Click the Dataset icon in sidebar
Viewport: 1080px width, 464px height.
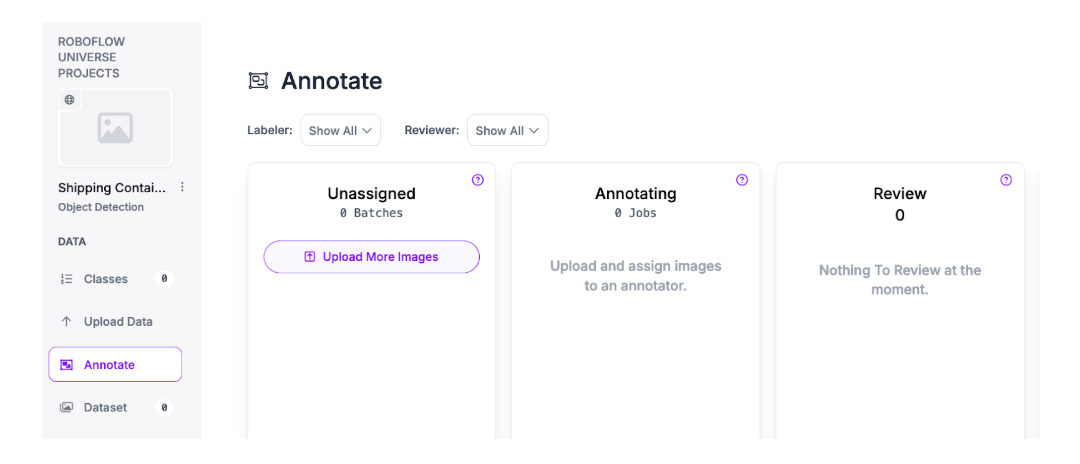(x=67, y=407)
